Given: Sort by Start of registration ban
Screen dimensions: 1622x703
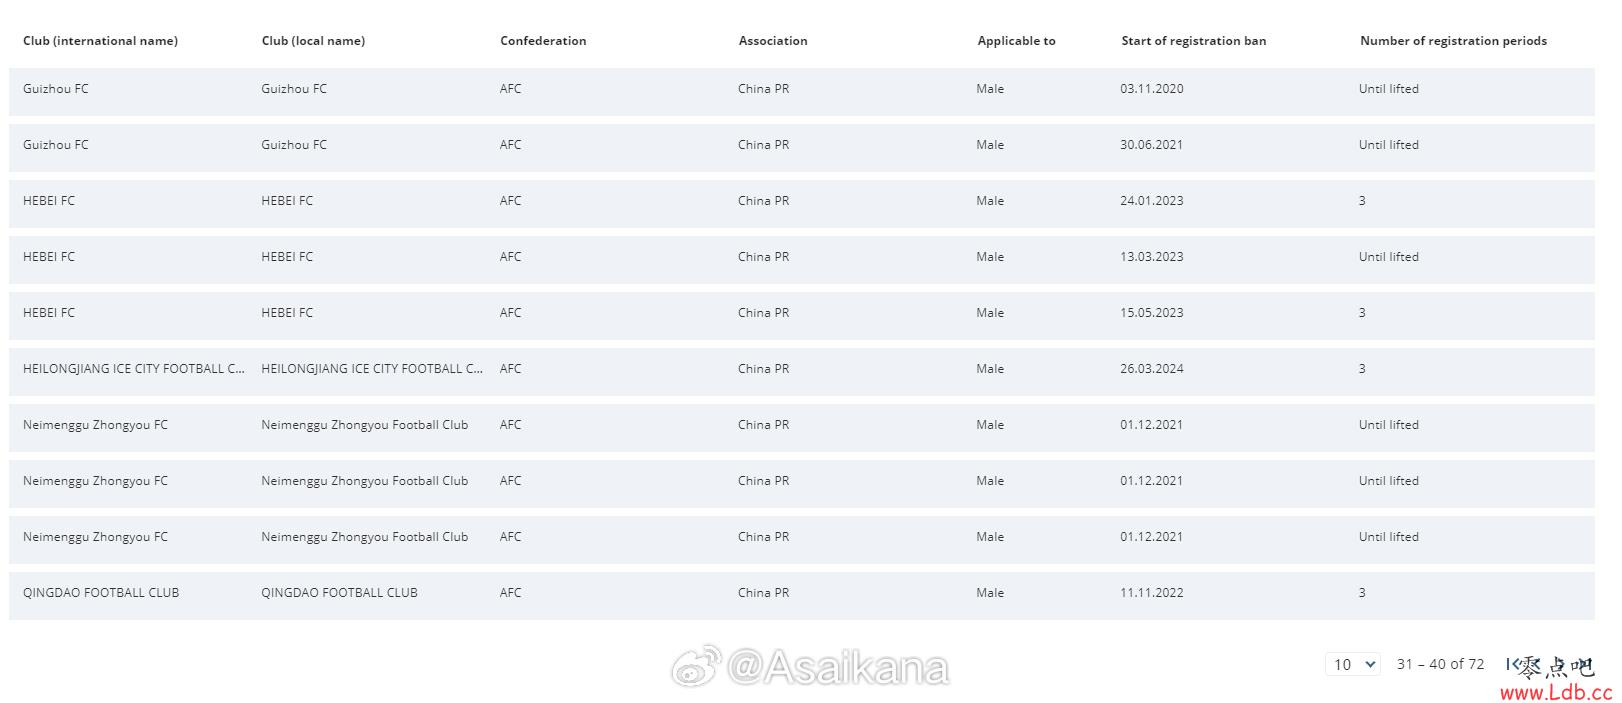Looking at the screenshot, I should pos(1193,41).
